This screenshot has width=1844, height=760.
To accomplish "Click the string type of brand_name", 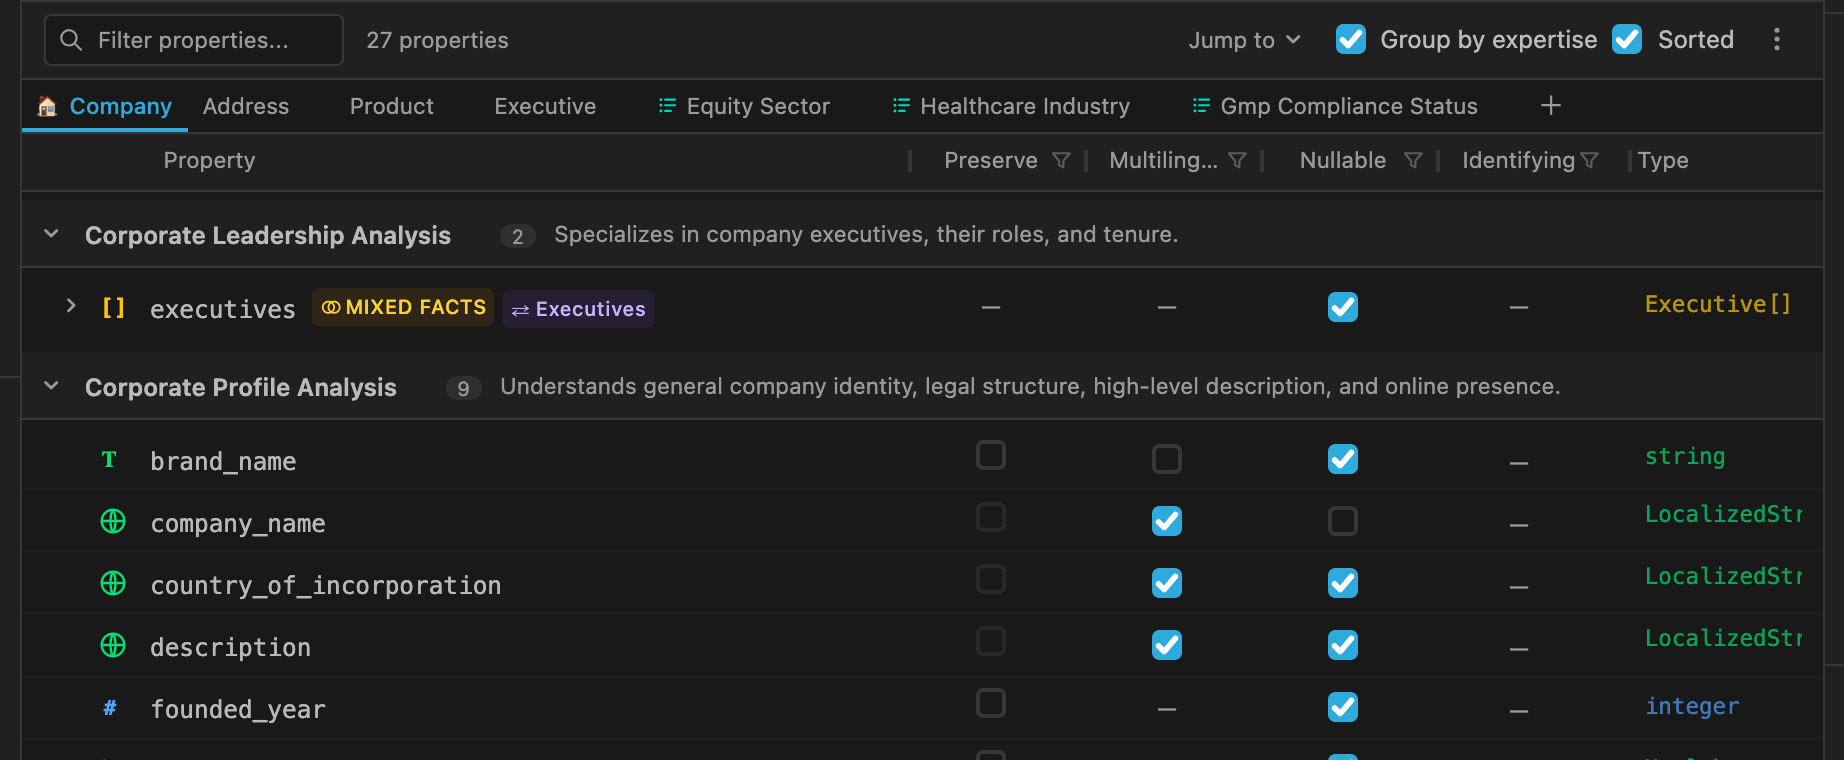I will [x=1685, y=456].
